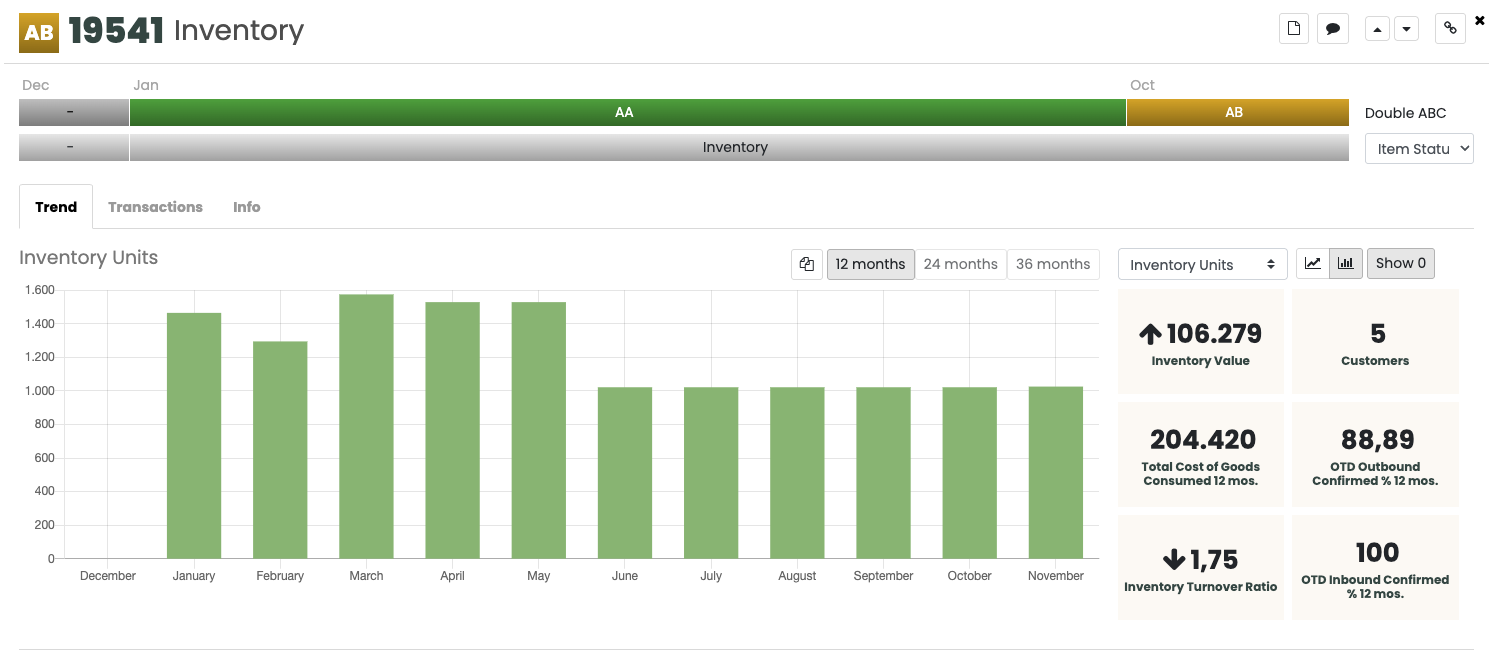The width and height of the screenshot is (1500, 660).
Task: Open the Inventory Units metric dropdown
Action: [x=1202, y=265]
